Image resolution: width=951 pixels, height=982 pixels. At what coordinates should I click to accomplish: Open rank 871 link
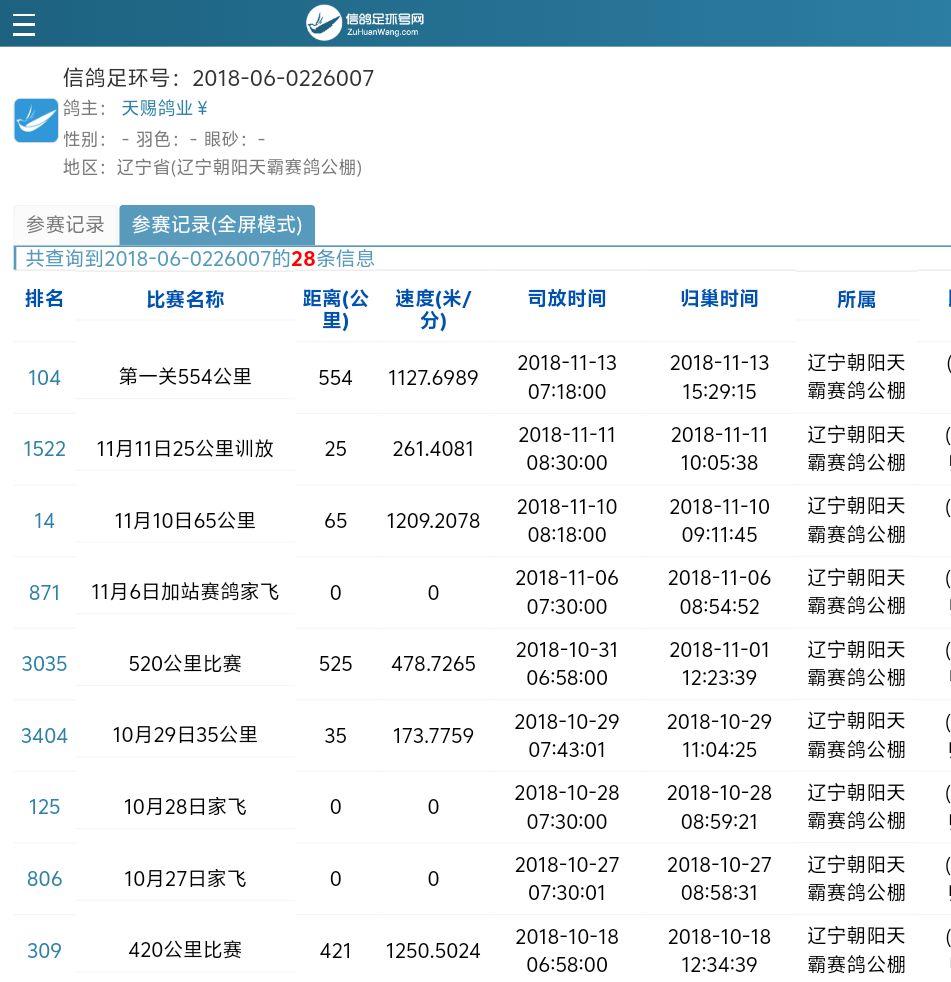coord(44,593)
